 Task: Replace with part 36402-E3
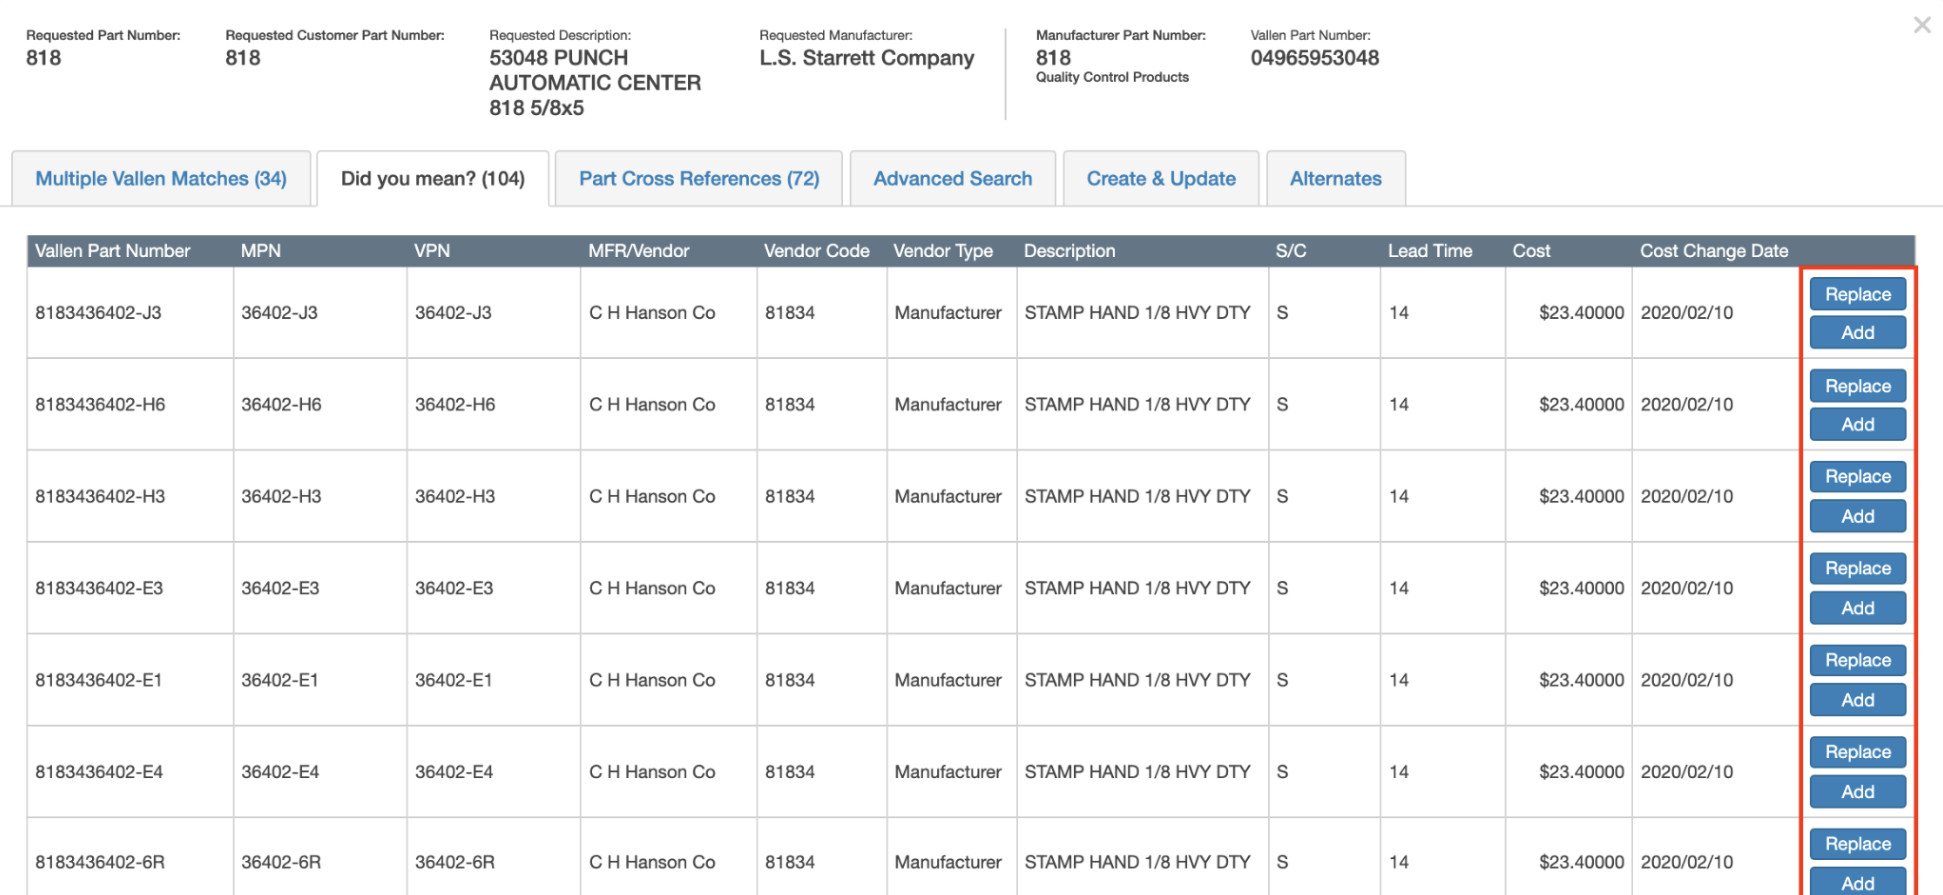[1857, 569]
